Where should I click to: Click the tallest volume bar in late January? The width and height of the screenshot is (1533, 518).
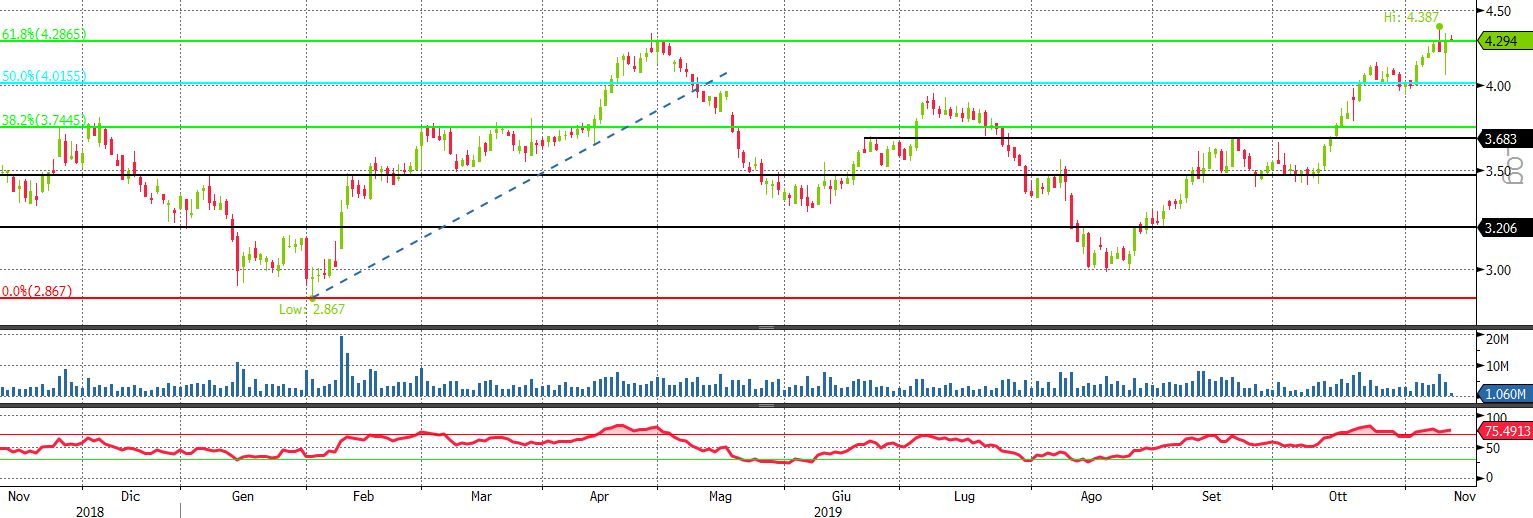[342, 366]
